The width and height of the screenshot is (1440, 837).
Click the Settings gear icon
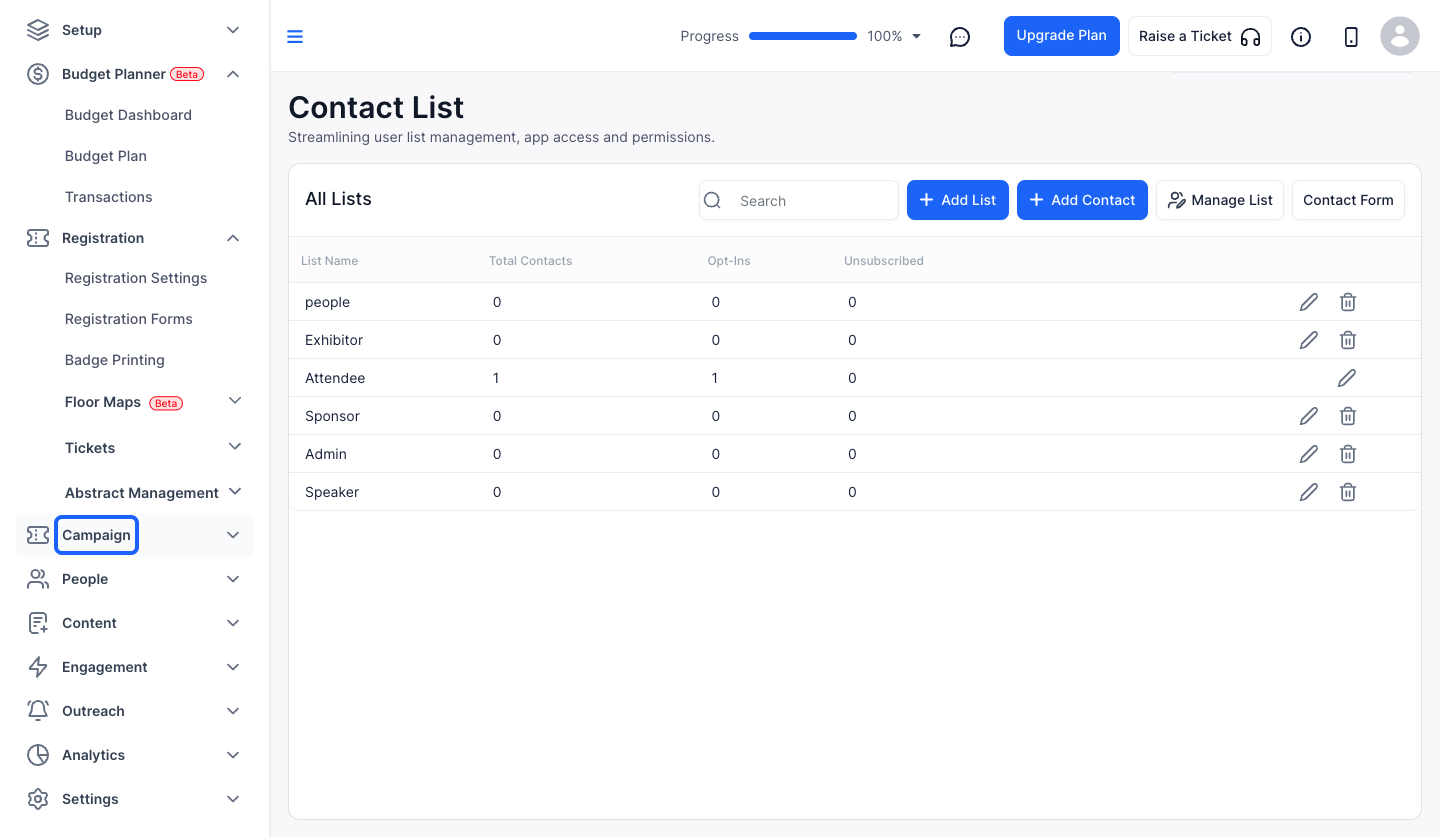pyautogui.click(x=38, y=799)
